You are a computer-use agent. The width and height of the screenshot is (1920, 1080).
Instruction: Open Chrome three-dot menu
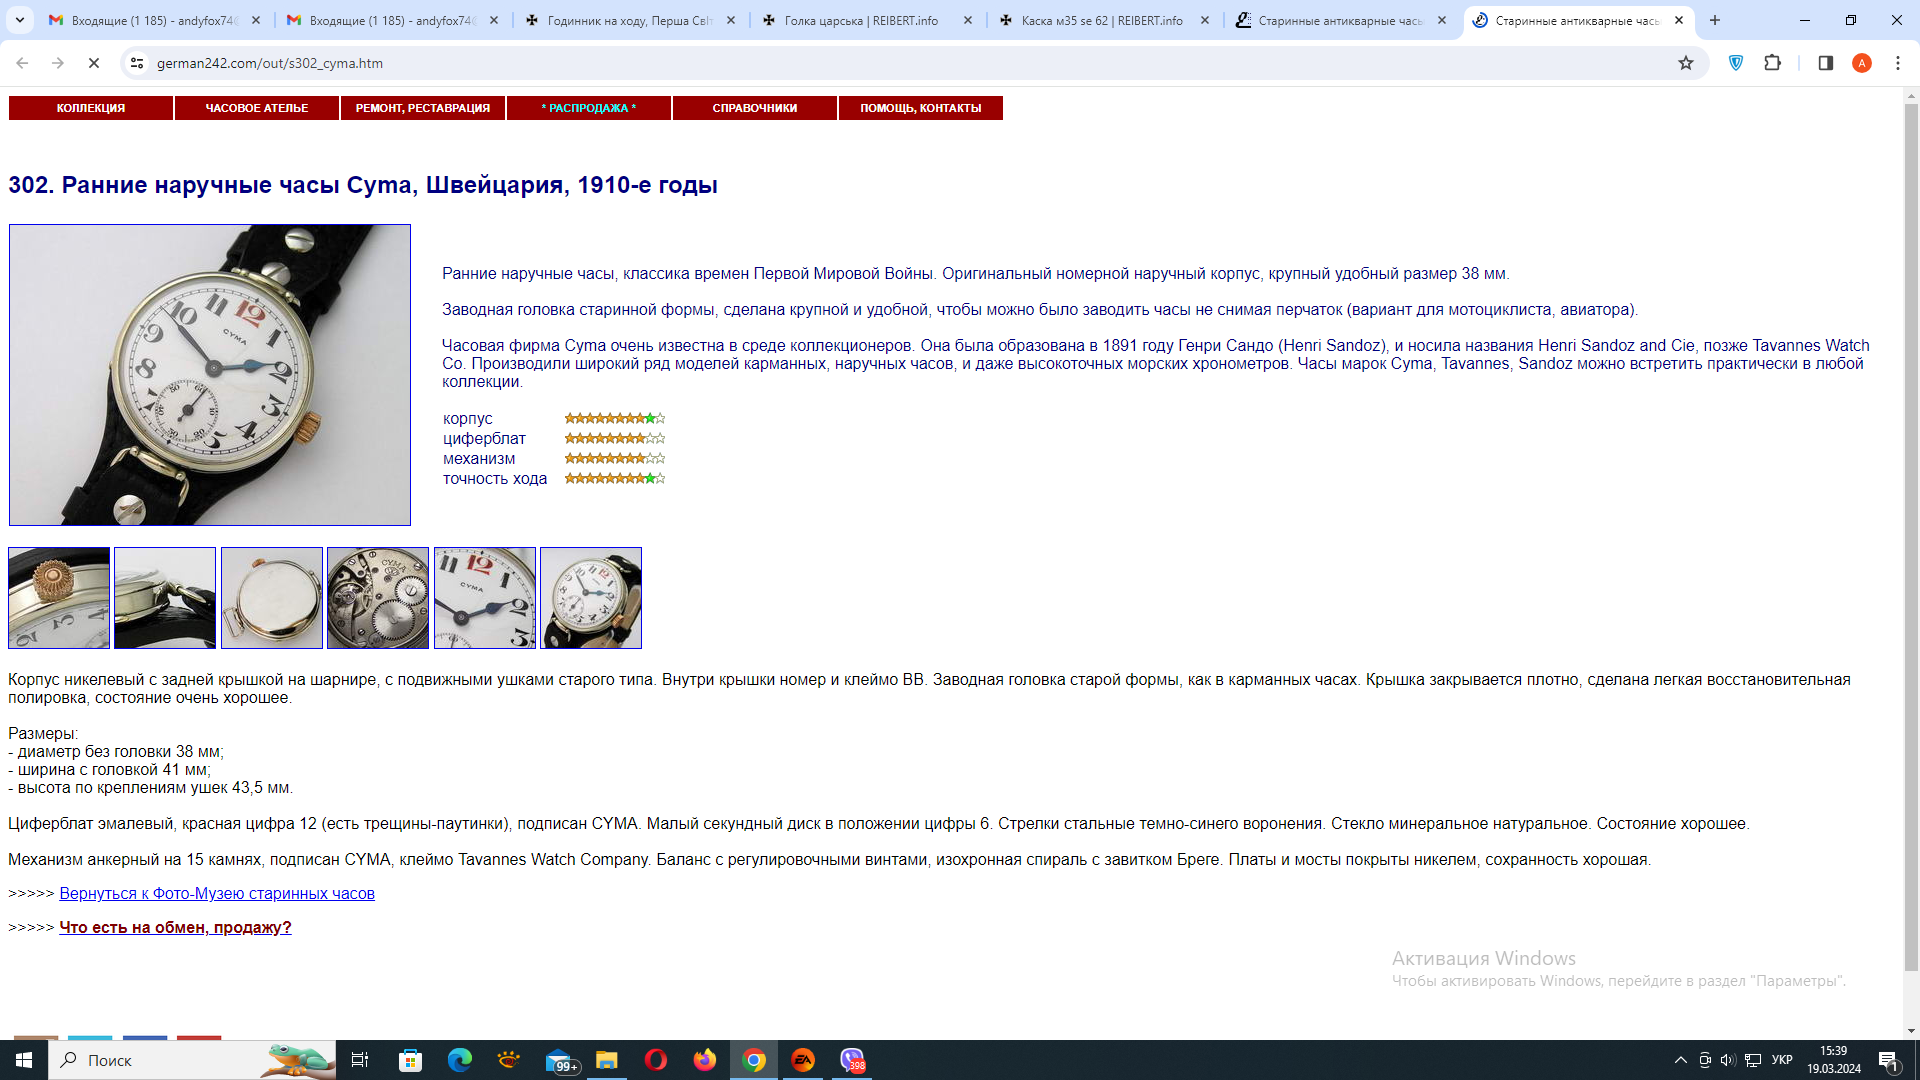(1897, 63)
